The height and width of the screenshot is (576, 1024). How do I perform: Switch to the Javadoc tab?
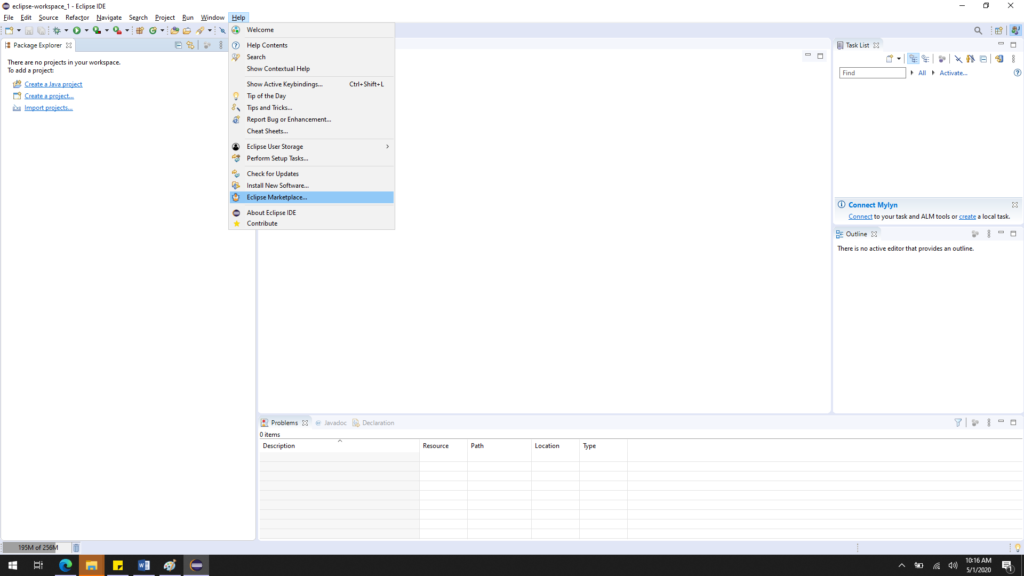tap(330, 423)
